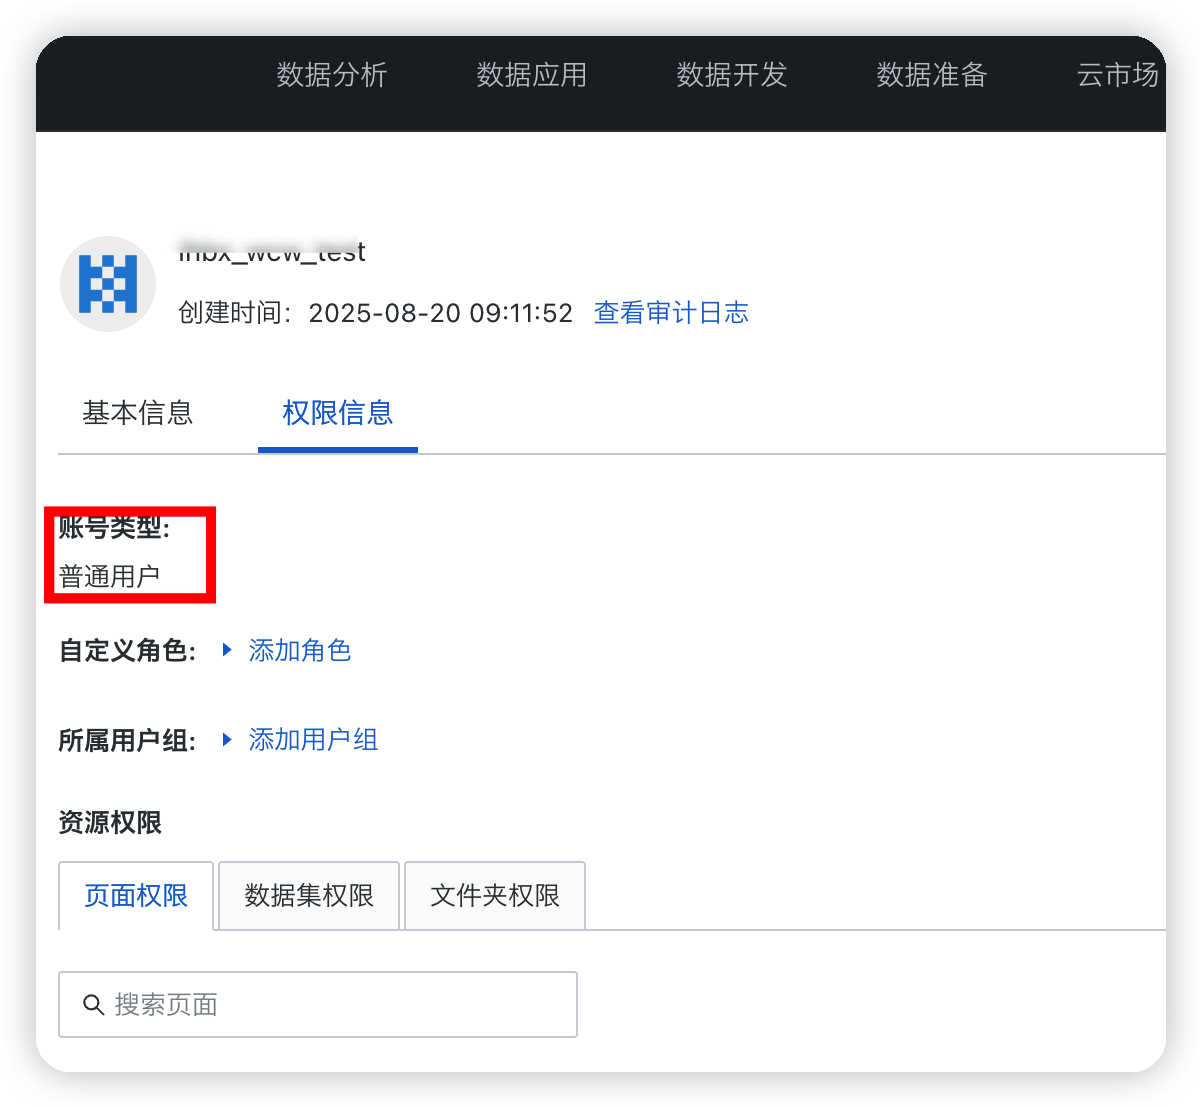1202x1108 pixels.
Task: Click the 添加用户组 link
Action: (x=313, y=740)
